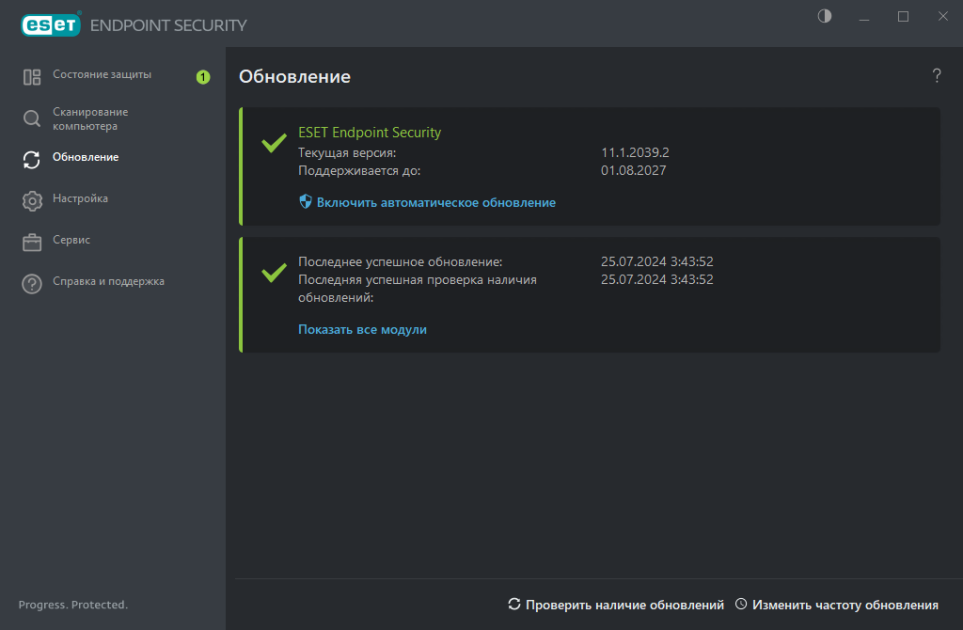
Task: Click the Последнее успешное обновление label
Action: (400, 262)
